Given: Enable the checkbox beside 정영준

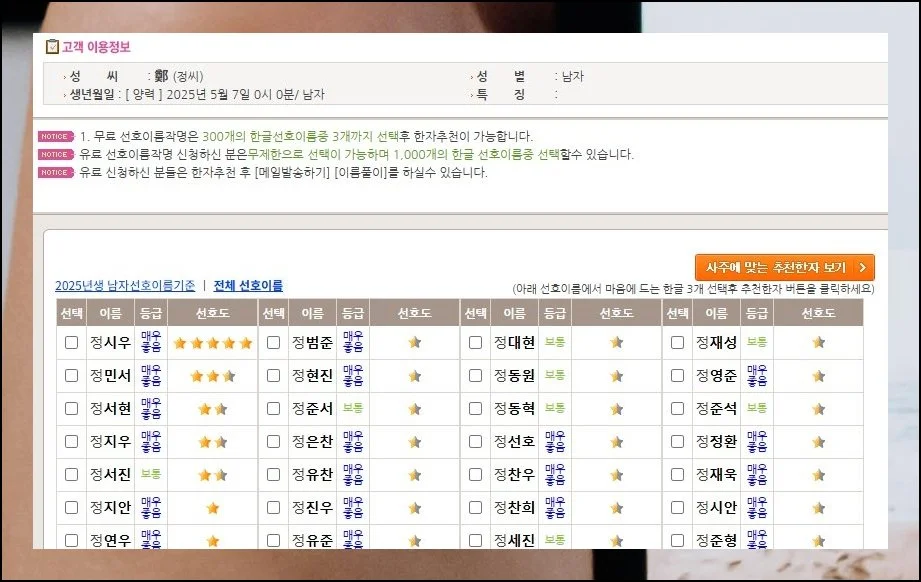Looking at the screenshot, I should pyautogui.click(x=677, y=376).
